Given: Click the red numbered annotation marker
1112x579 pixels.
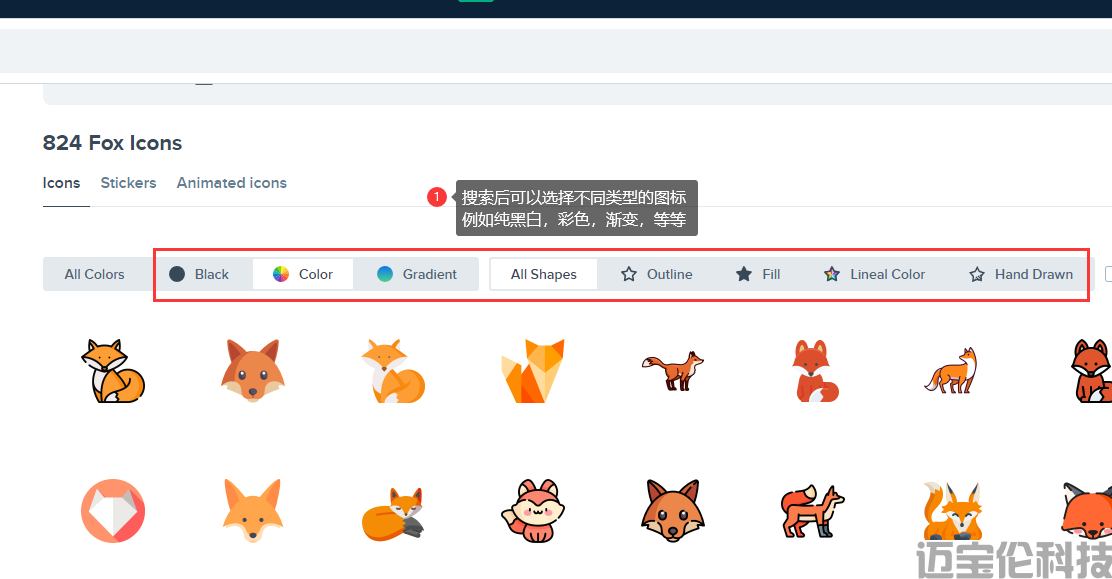Looking at the screenshot, I should click(x=437, y=197).
